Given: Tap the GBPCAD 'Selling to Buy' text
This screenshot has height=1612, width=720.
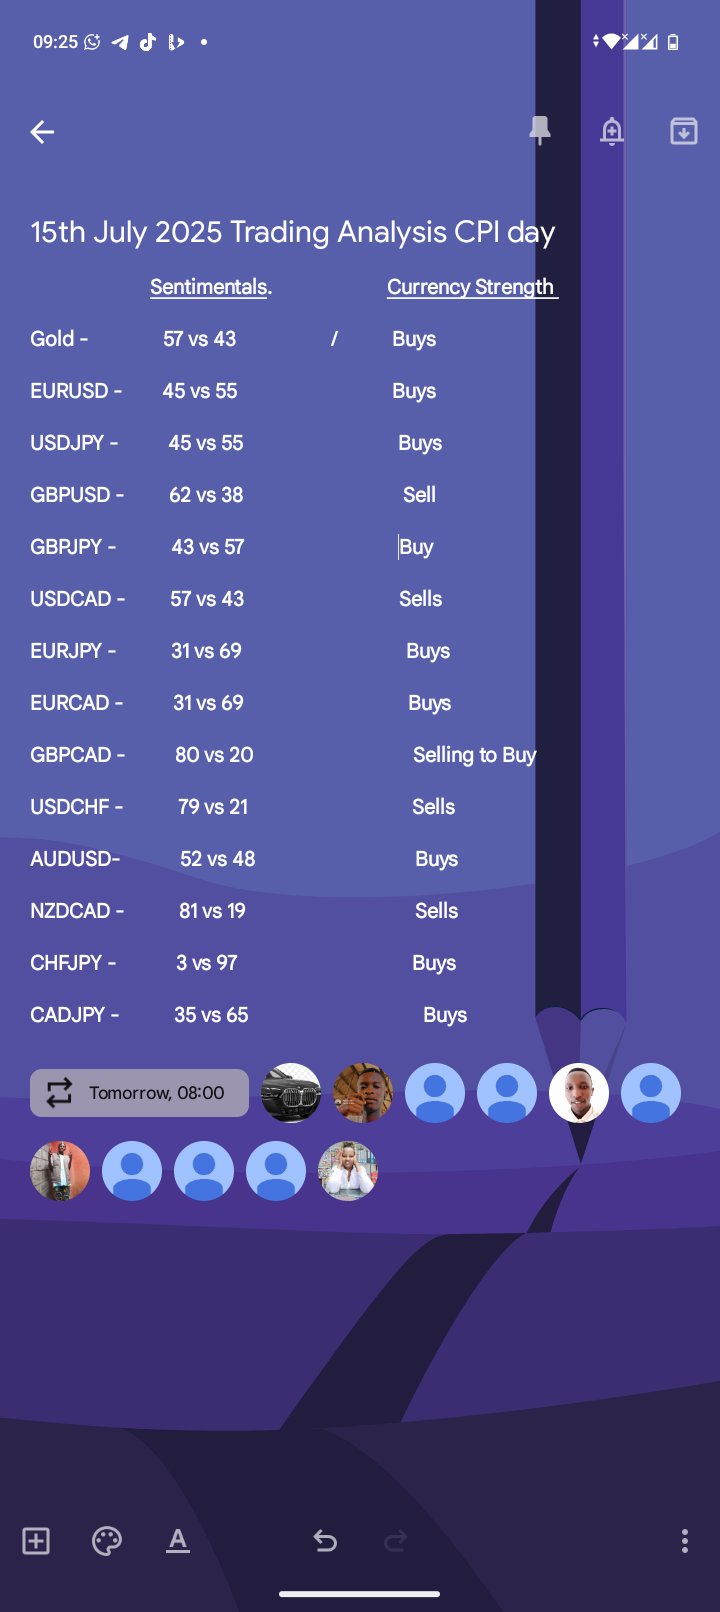Looking at the screenshot, I should coord(475,755).
